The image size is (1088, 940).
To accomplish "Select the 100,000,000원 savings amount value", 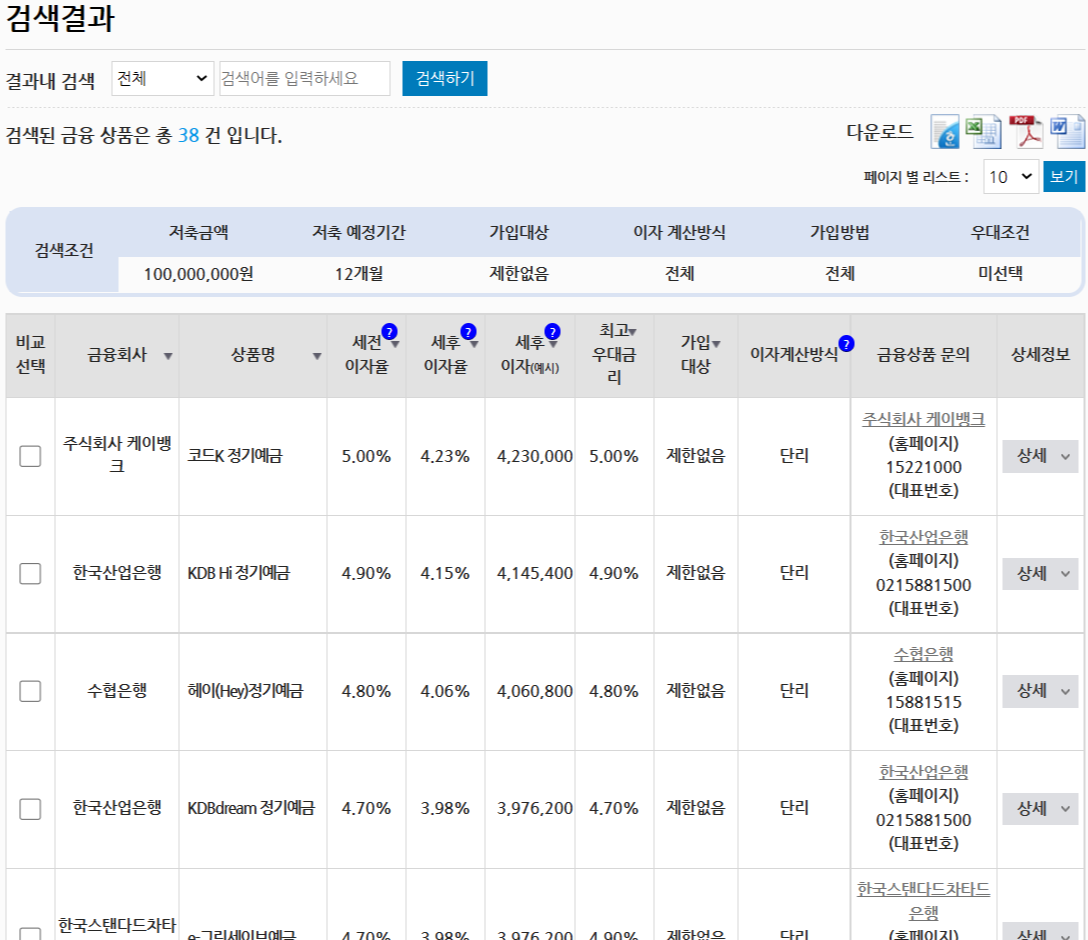I will point(198,274).
